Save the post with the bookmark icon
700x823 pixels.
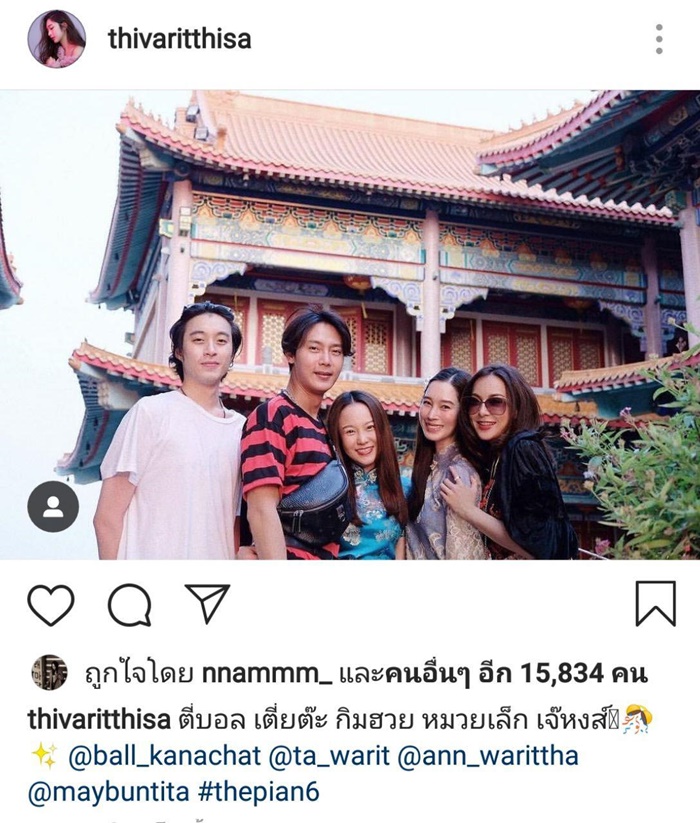[655, 604]
